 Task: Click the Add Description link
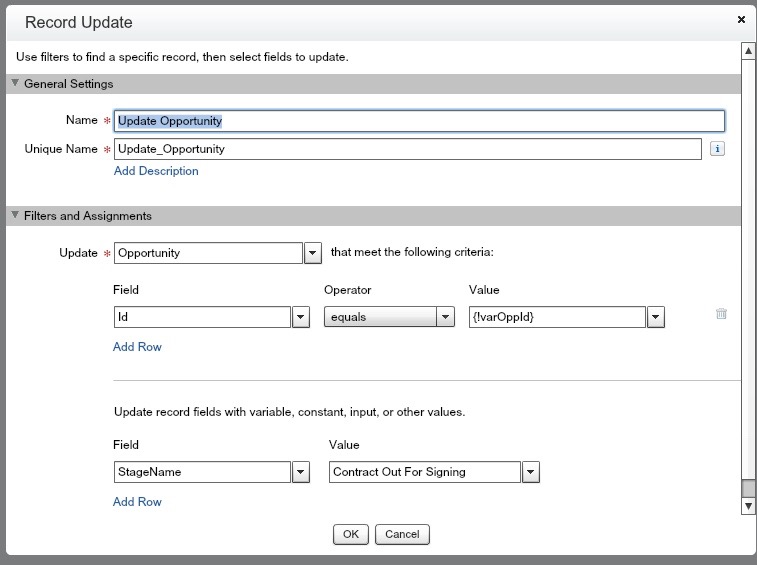tap(156, 171)
